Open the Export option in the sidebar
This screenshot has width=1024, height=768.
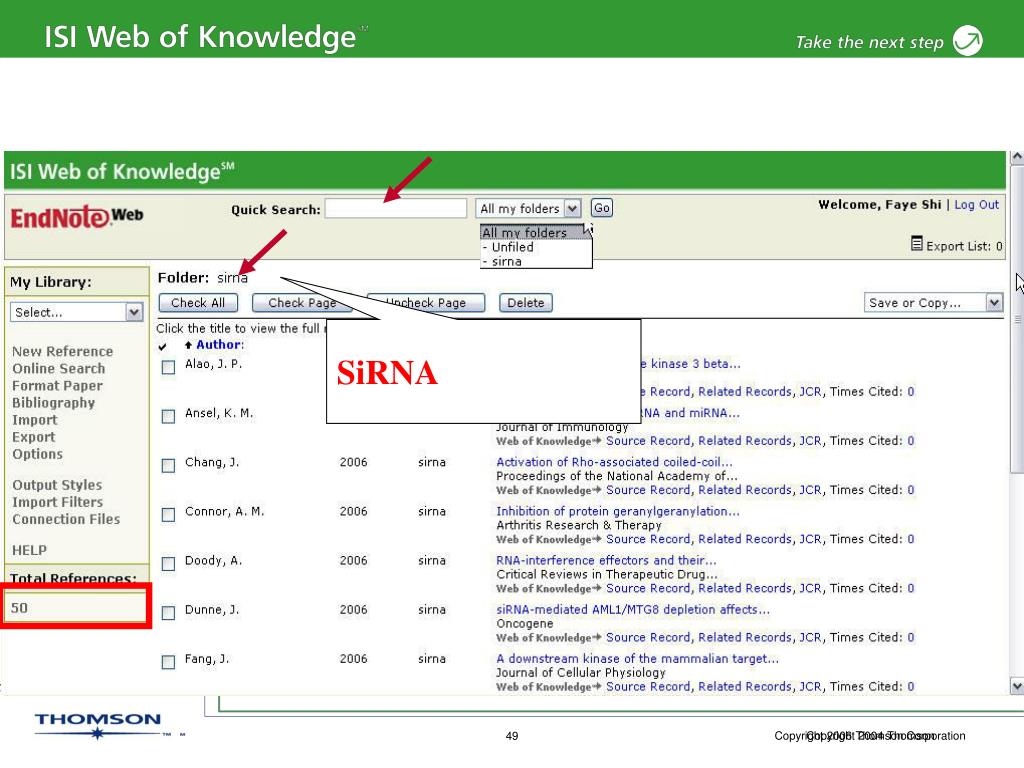(x=34, y=437)
